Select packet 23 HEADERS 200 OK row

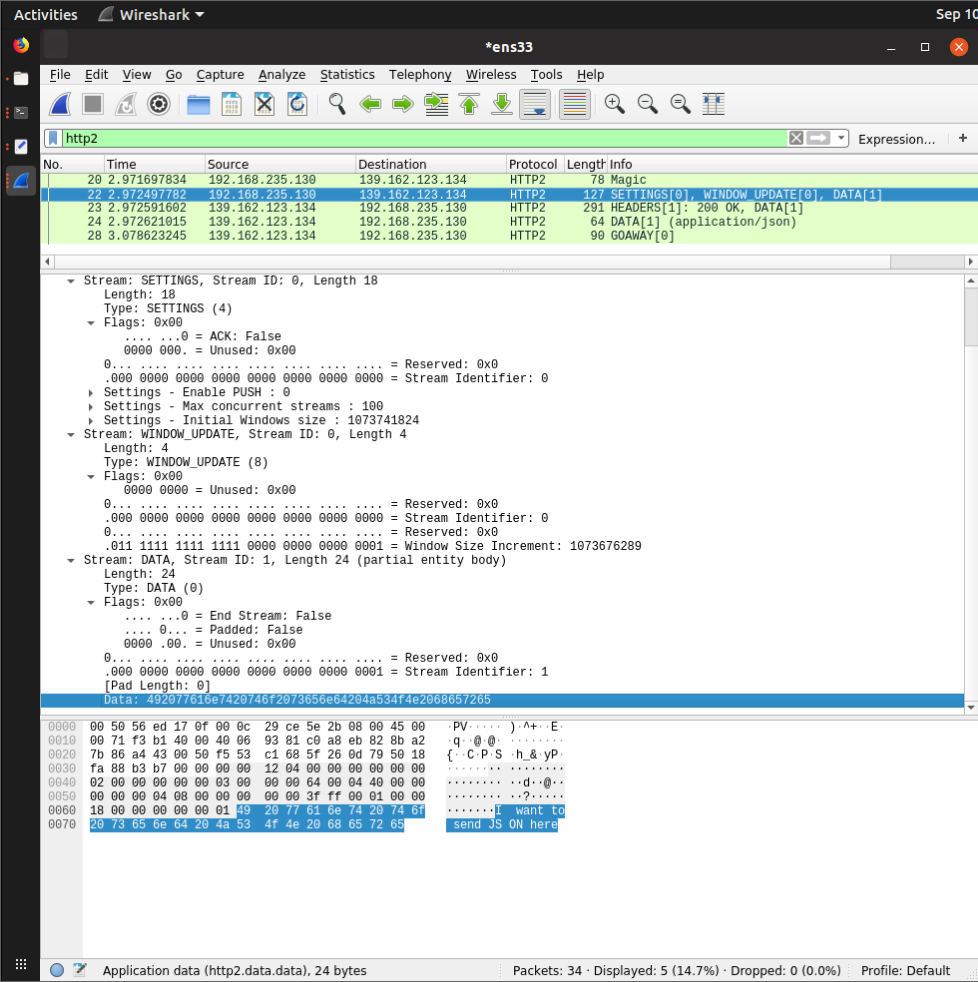(509, 208)
